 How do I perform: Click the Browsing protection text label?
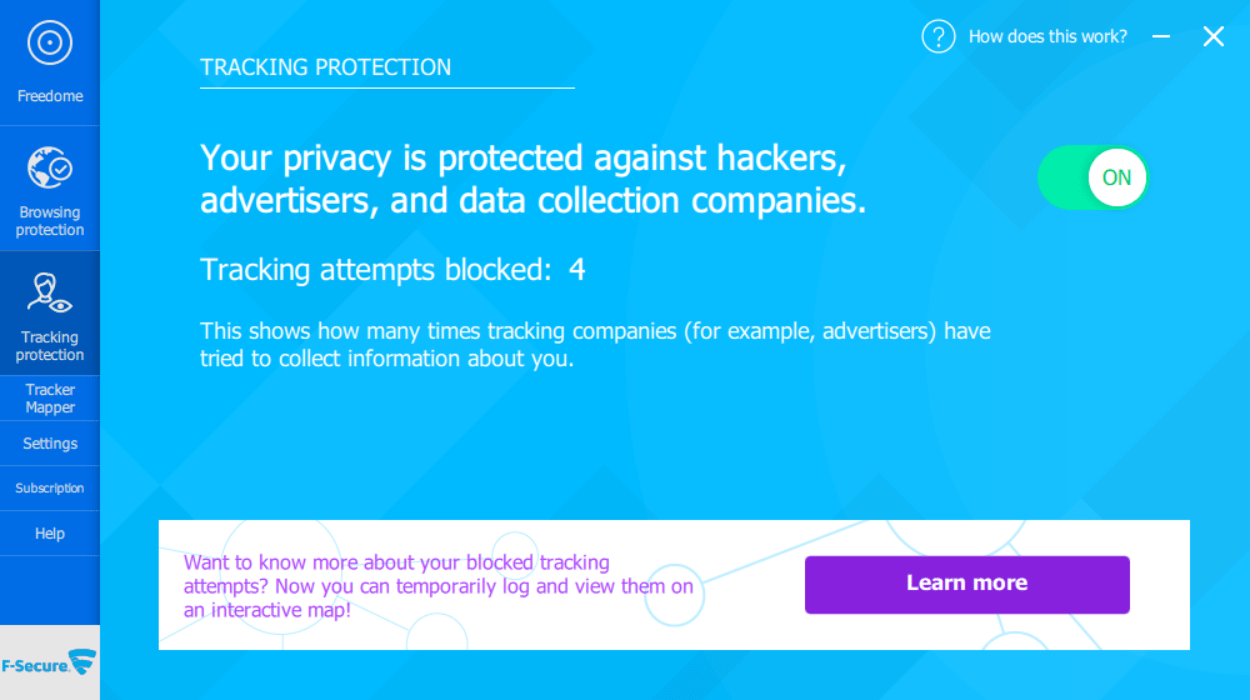click(50, 221)
